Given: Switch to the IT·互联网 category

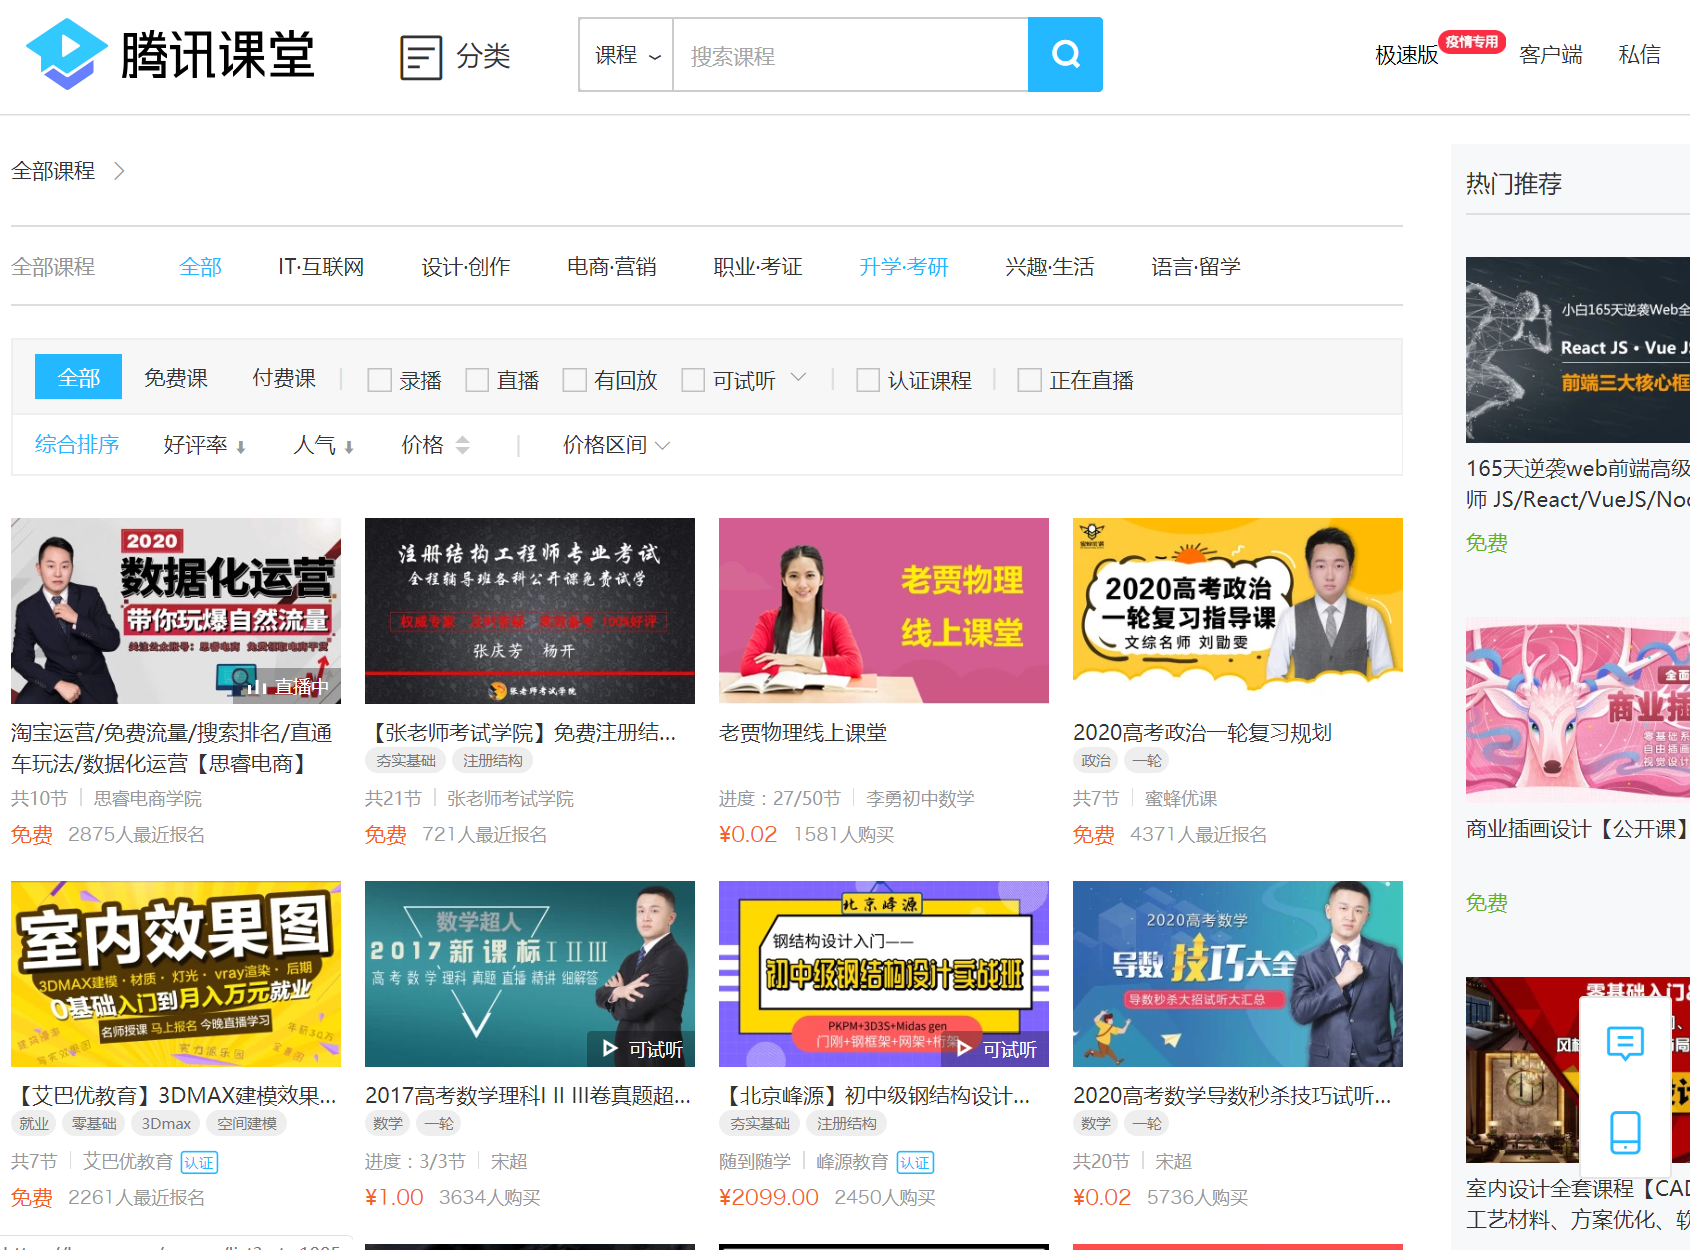Looking at the screenshot, I should tap(321, 267).
